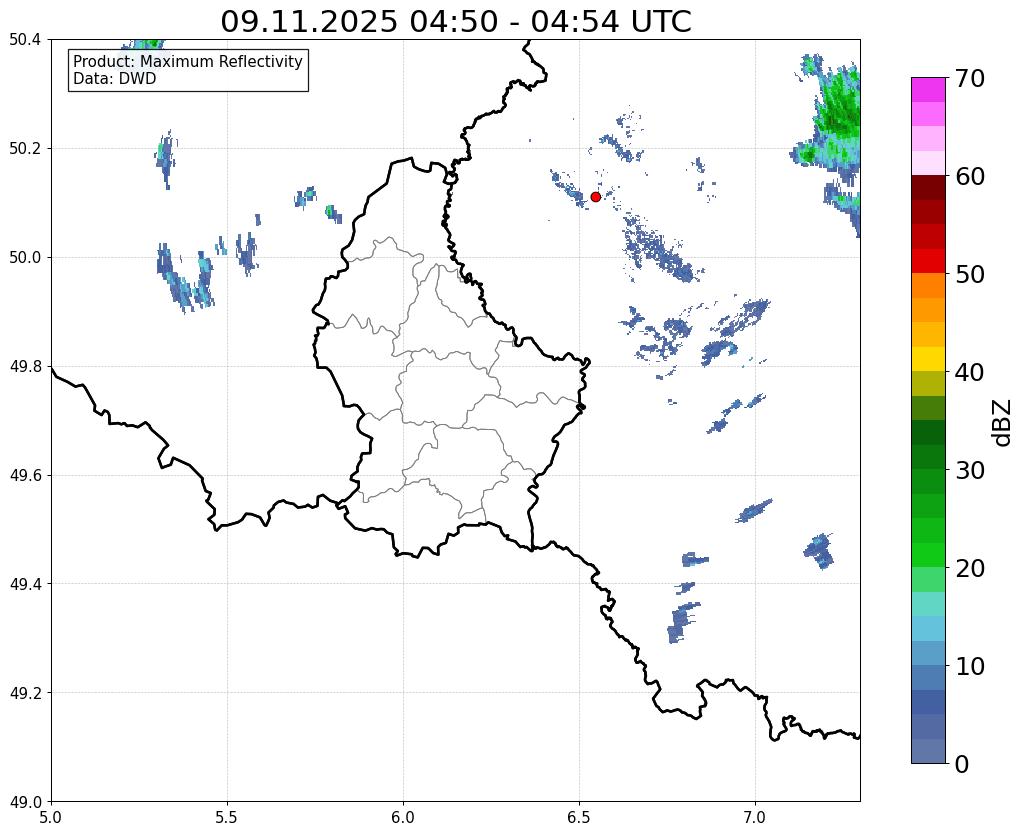Click the colorbar tick label 0
Viewport: 1023px width, 834px height.
(x=962, y=764)
